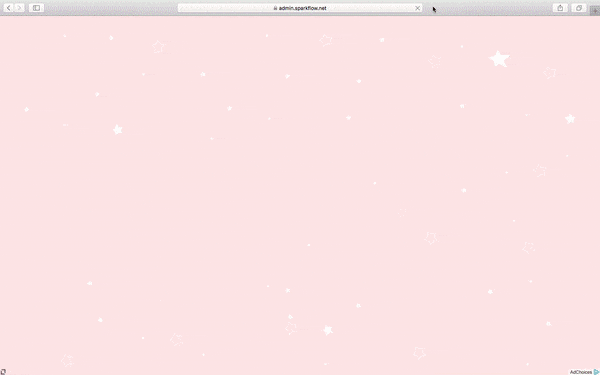Image resolution: width=600 pixels, height=375 pixels.
Task: Click the AdChoices triangle icon
Action: click(x=596, y=372)
